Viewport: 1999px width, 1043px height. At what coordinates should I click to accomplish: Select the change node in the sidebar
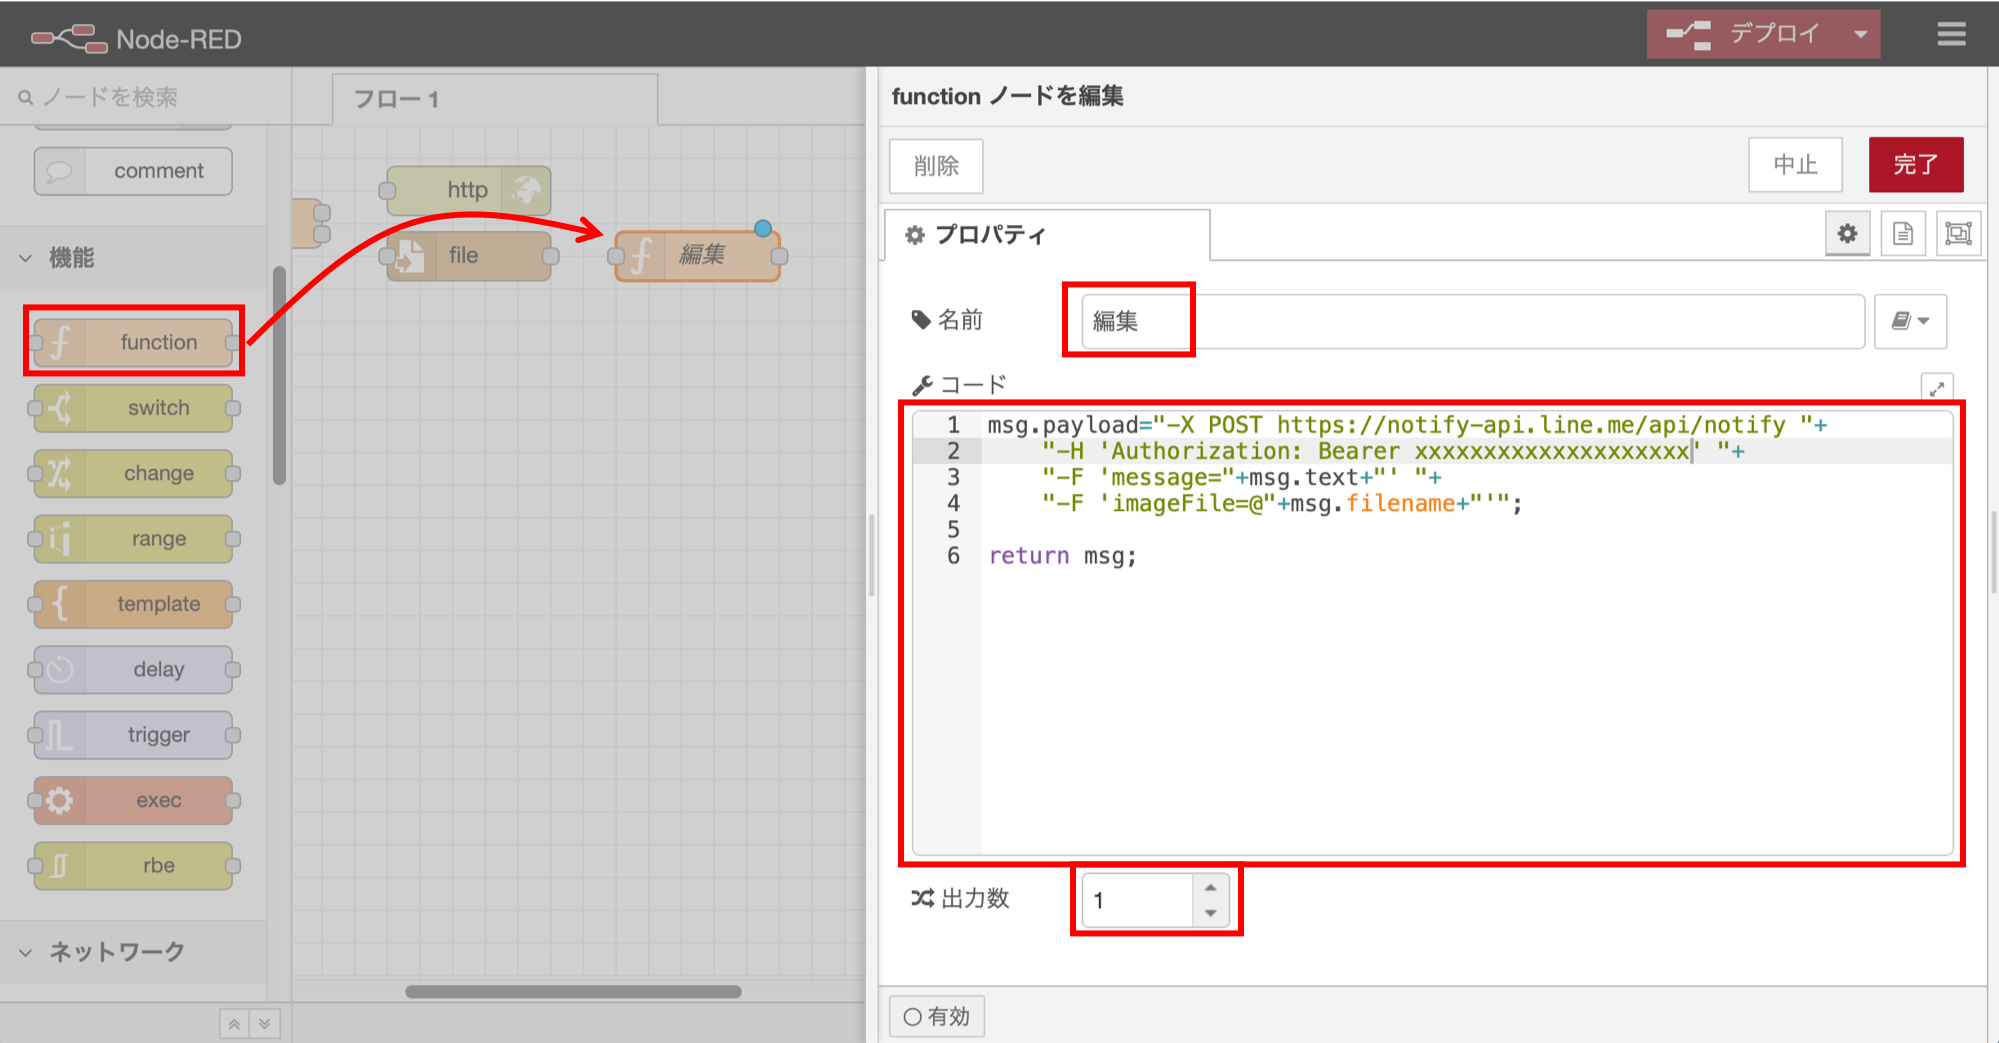point(133,472)
